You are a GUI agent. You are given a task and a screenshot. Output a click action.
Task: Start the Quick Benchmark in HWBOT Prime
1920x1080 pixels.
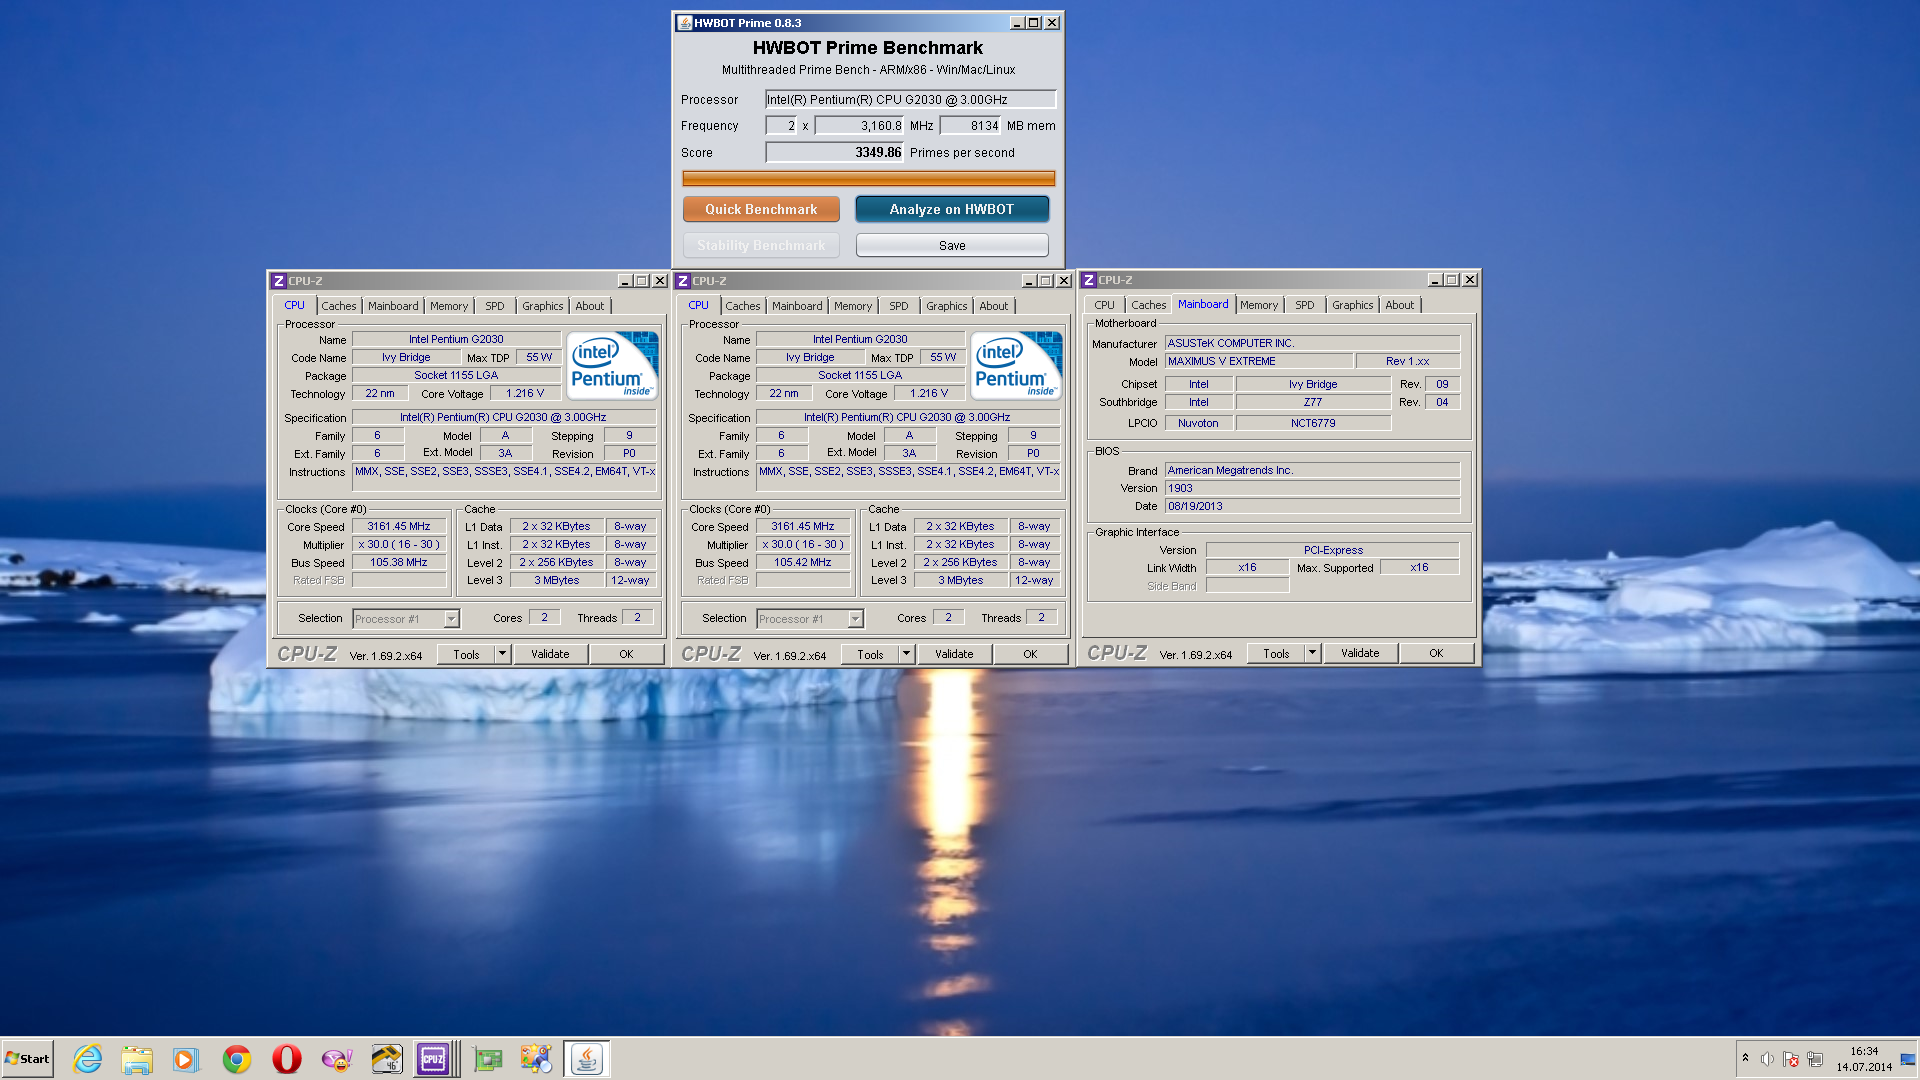pos(761,209)
